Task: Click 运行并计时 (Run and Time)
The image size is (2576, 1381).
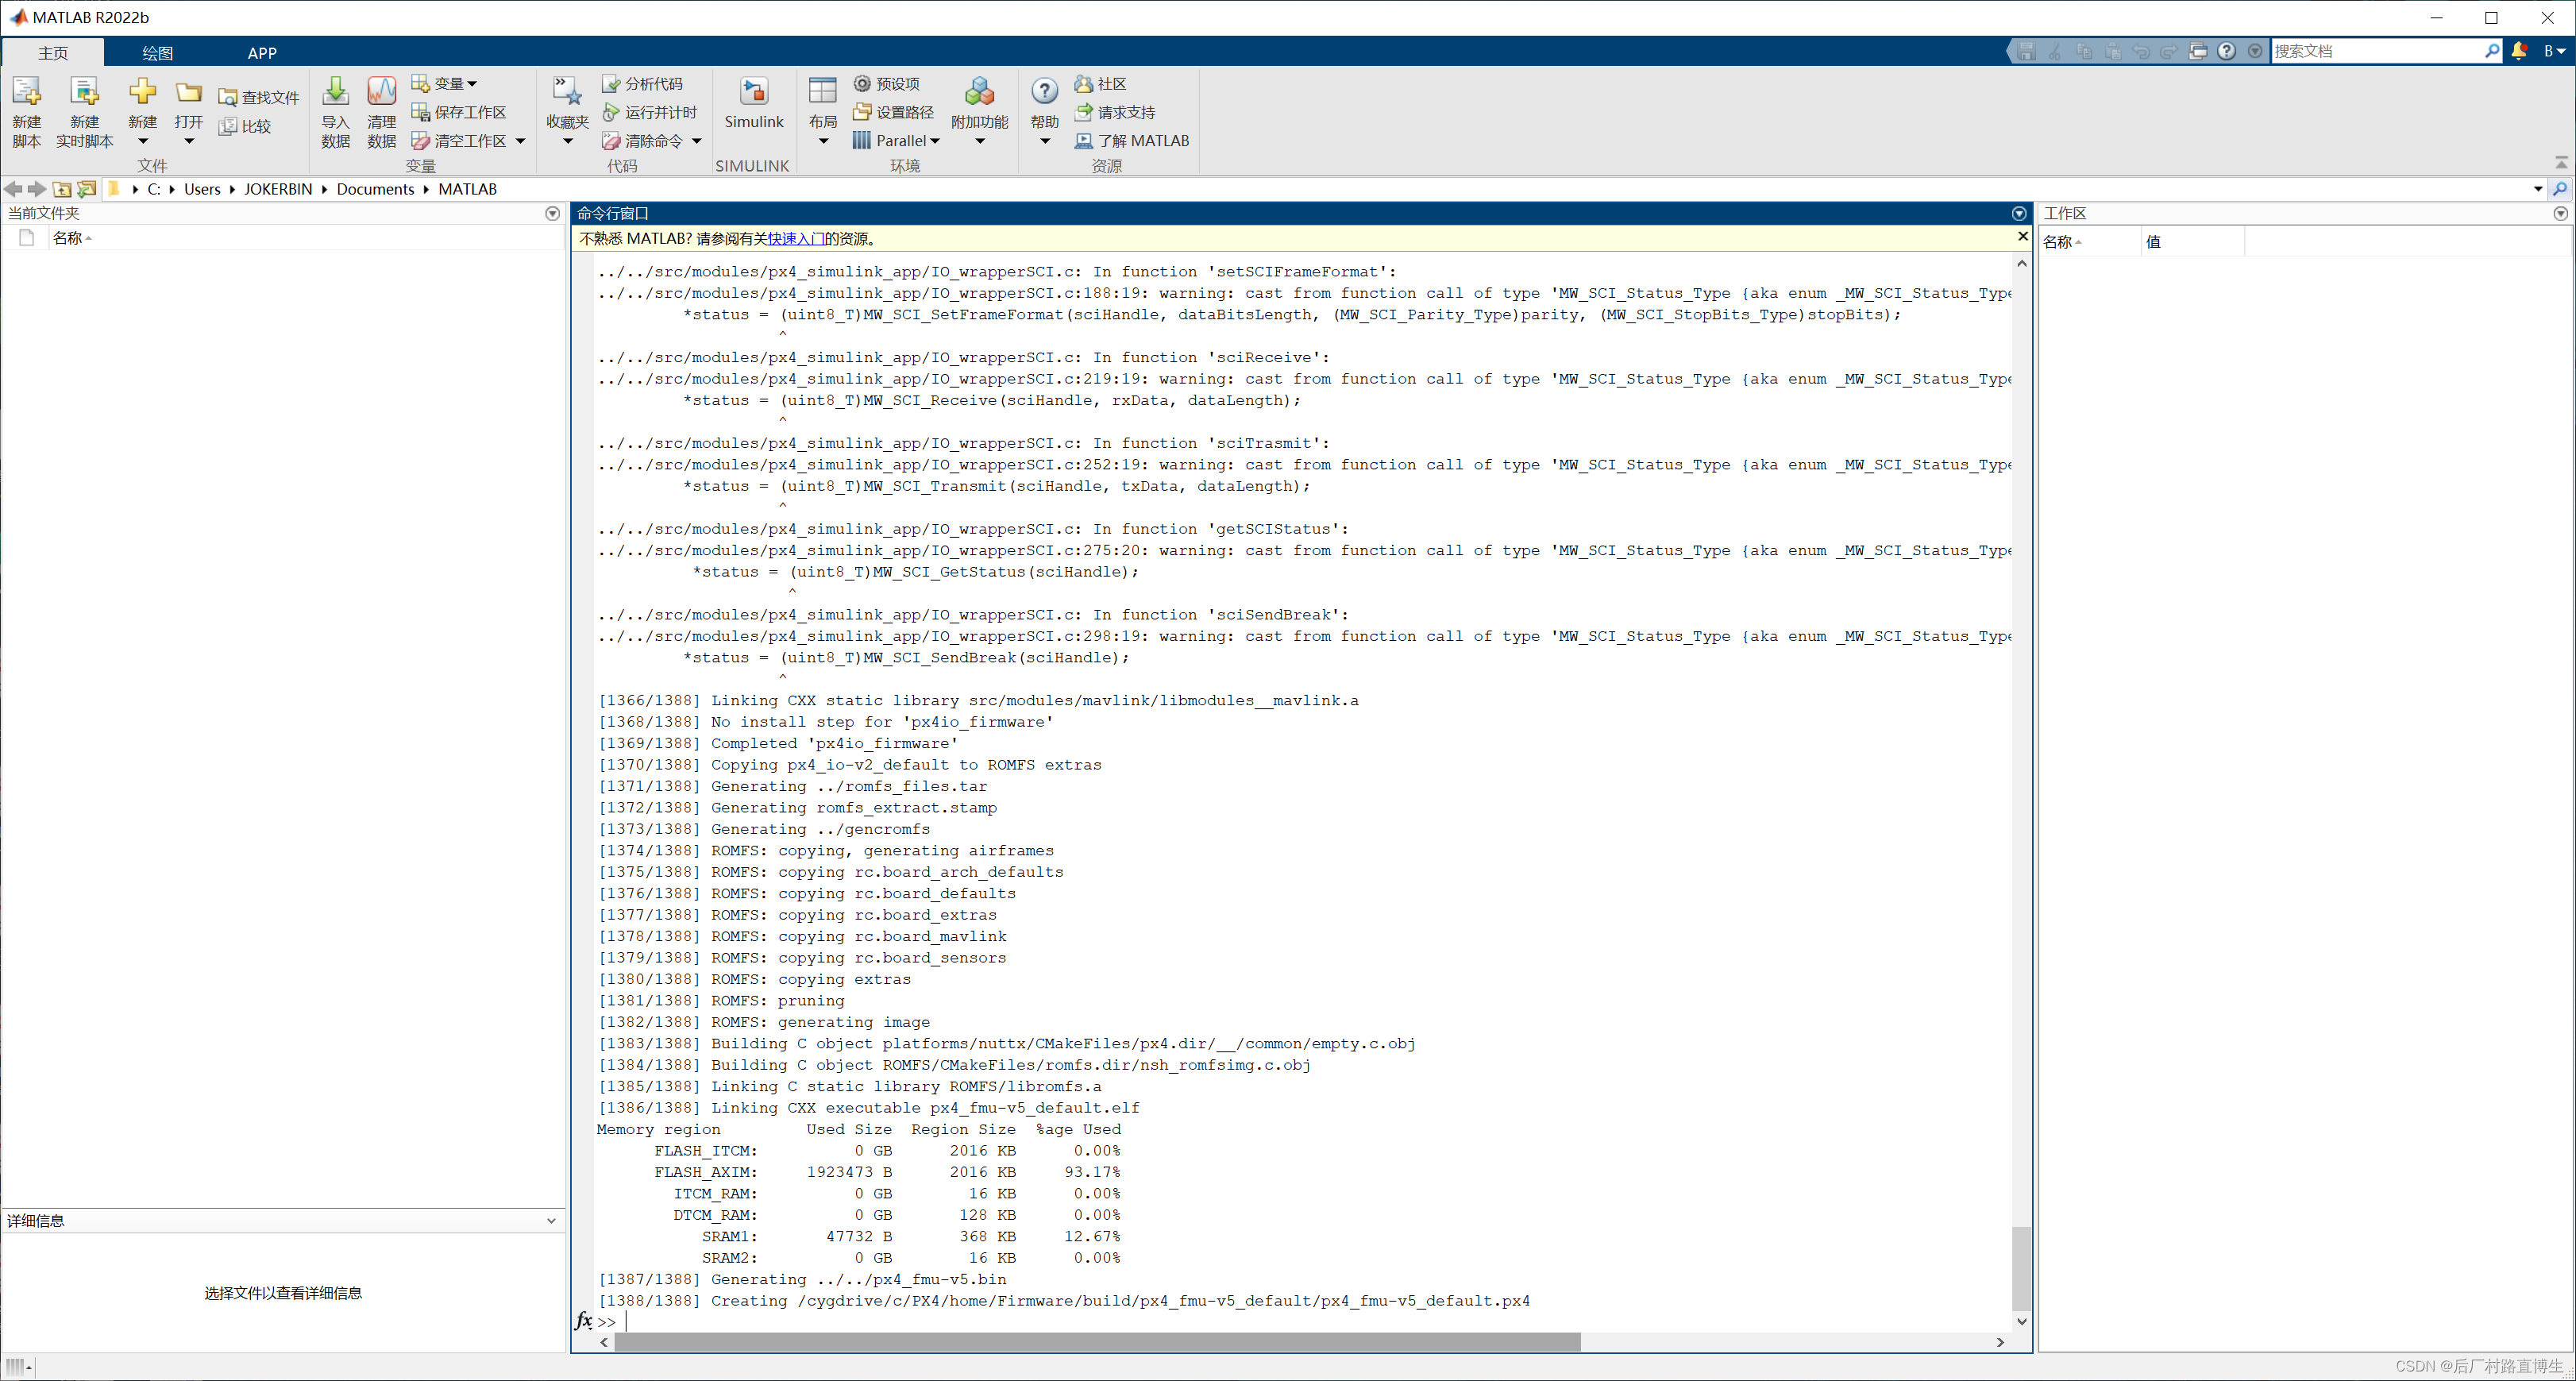Action: pos(650,112)
